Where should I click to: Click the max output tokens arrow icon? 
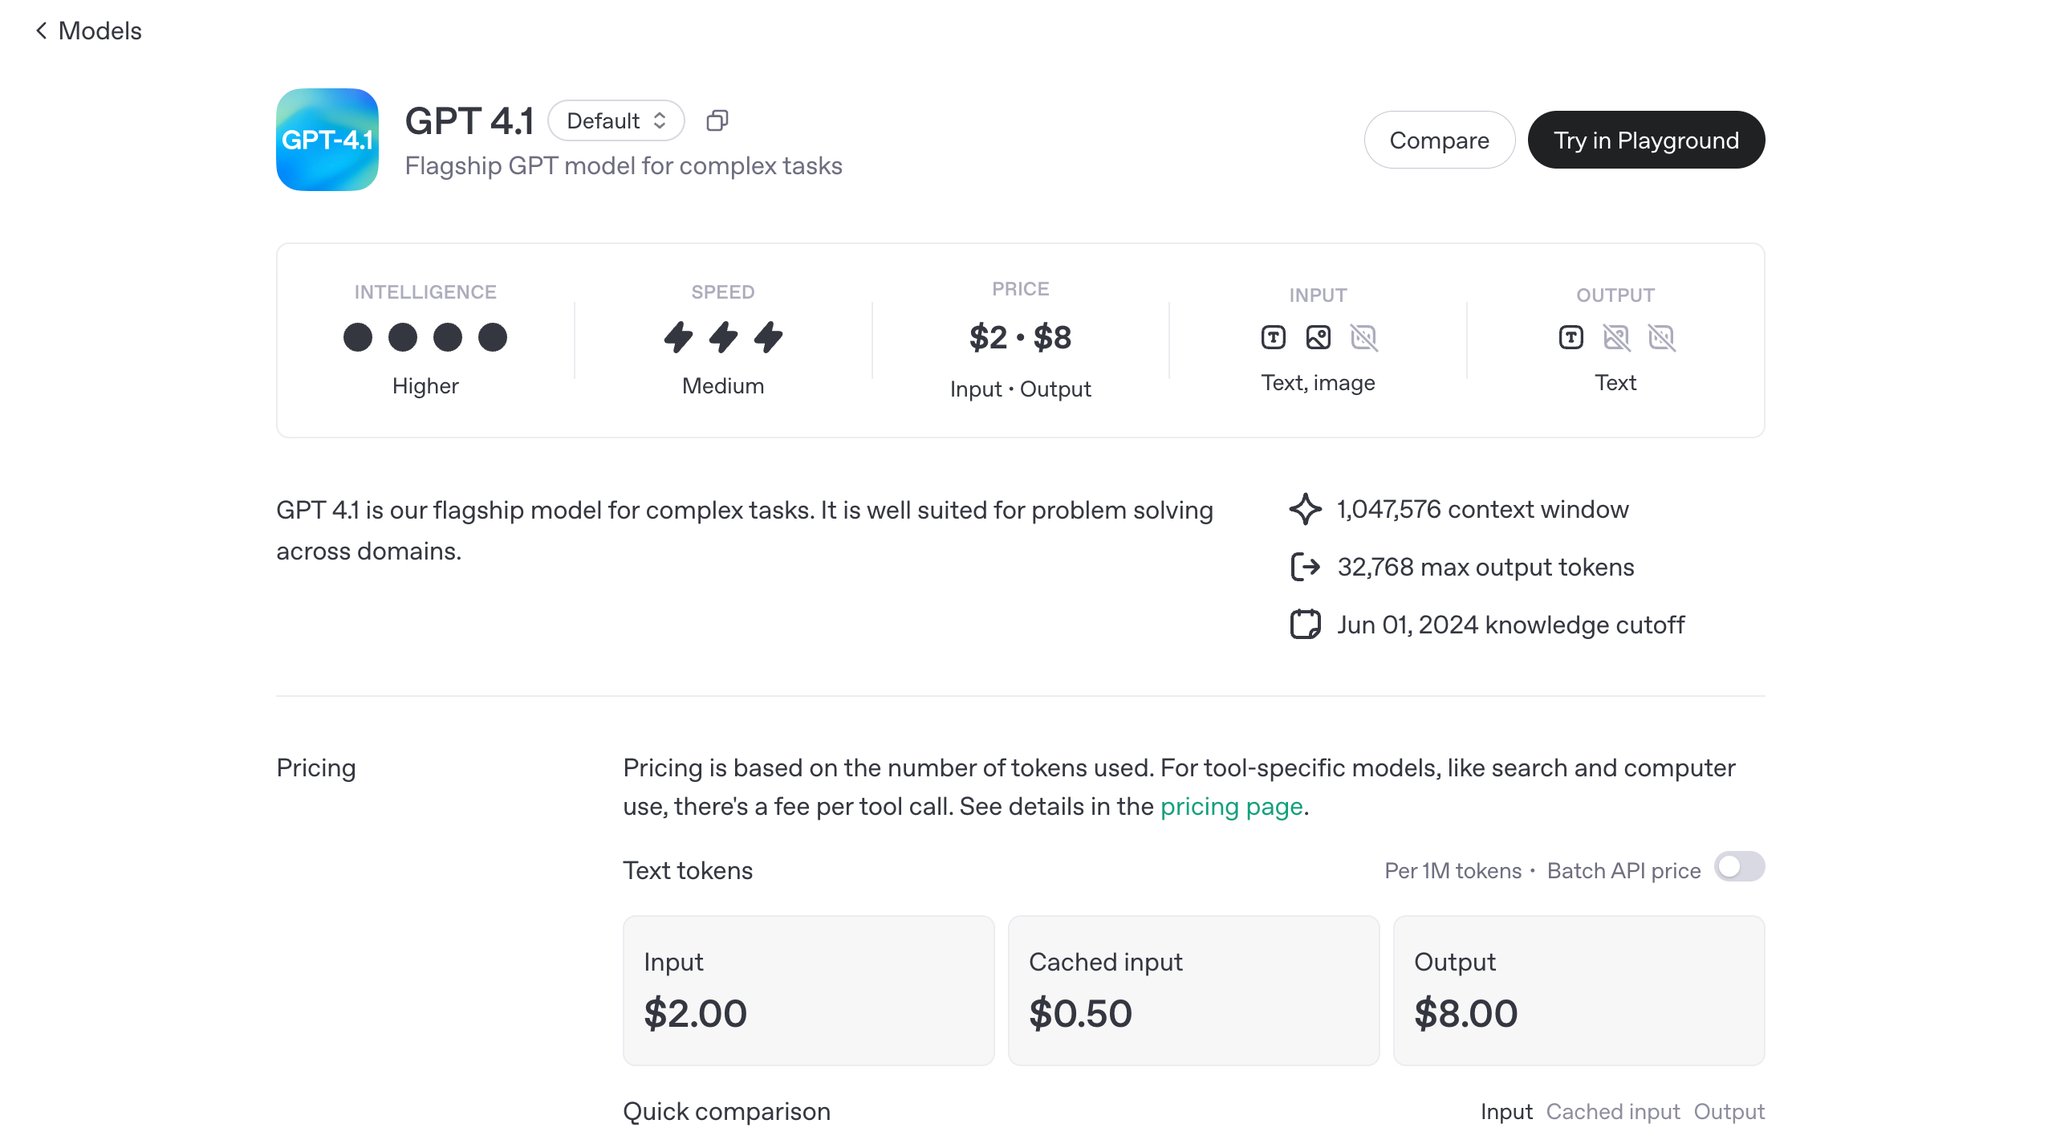pos(1305,567)
